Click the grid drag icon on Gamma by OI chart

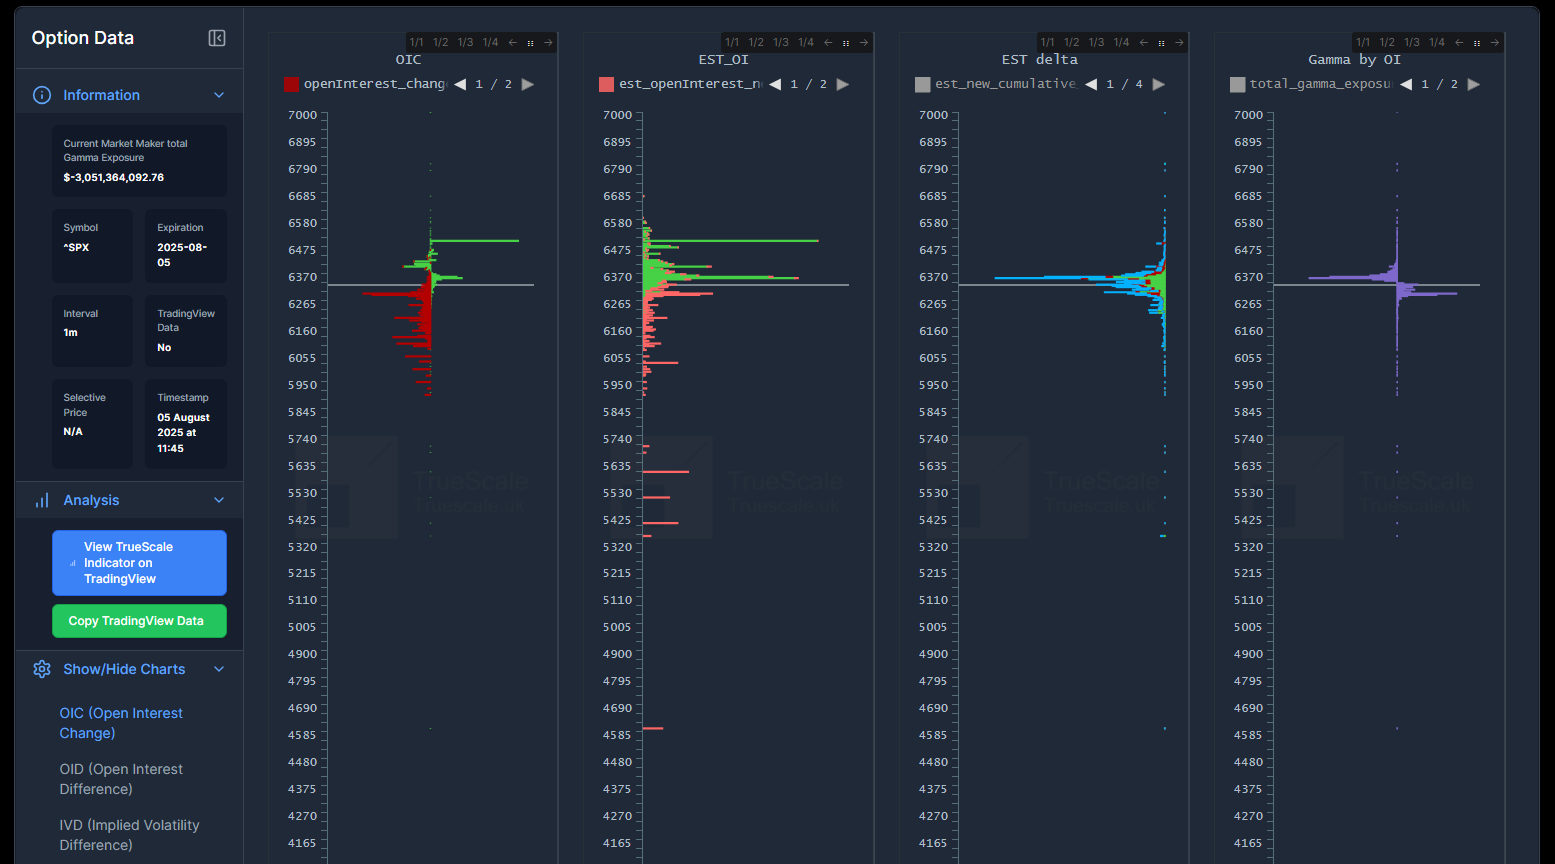click(x=1477, y=43)
